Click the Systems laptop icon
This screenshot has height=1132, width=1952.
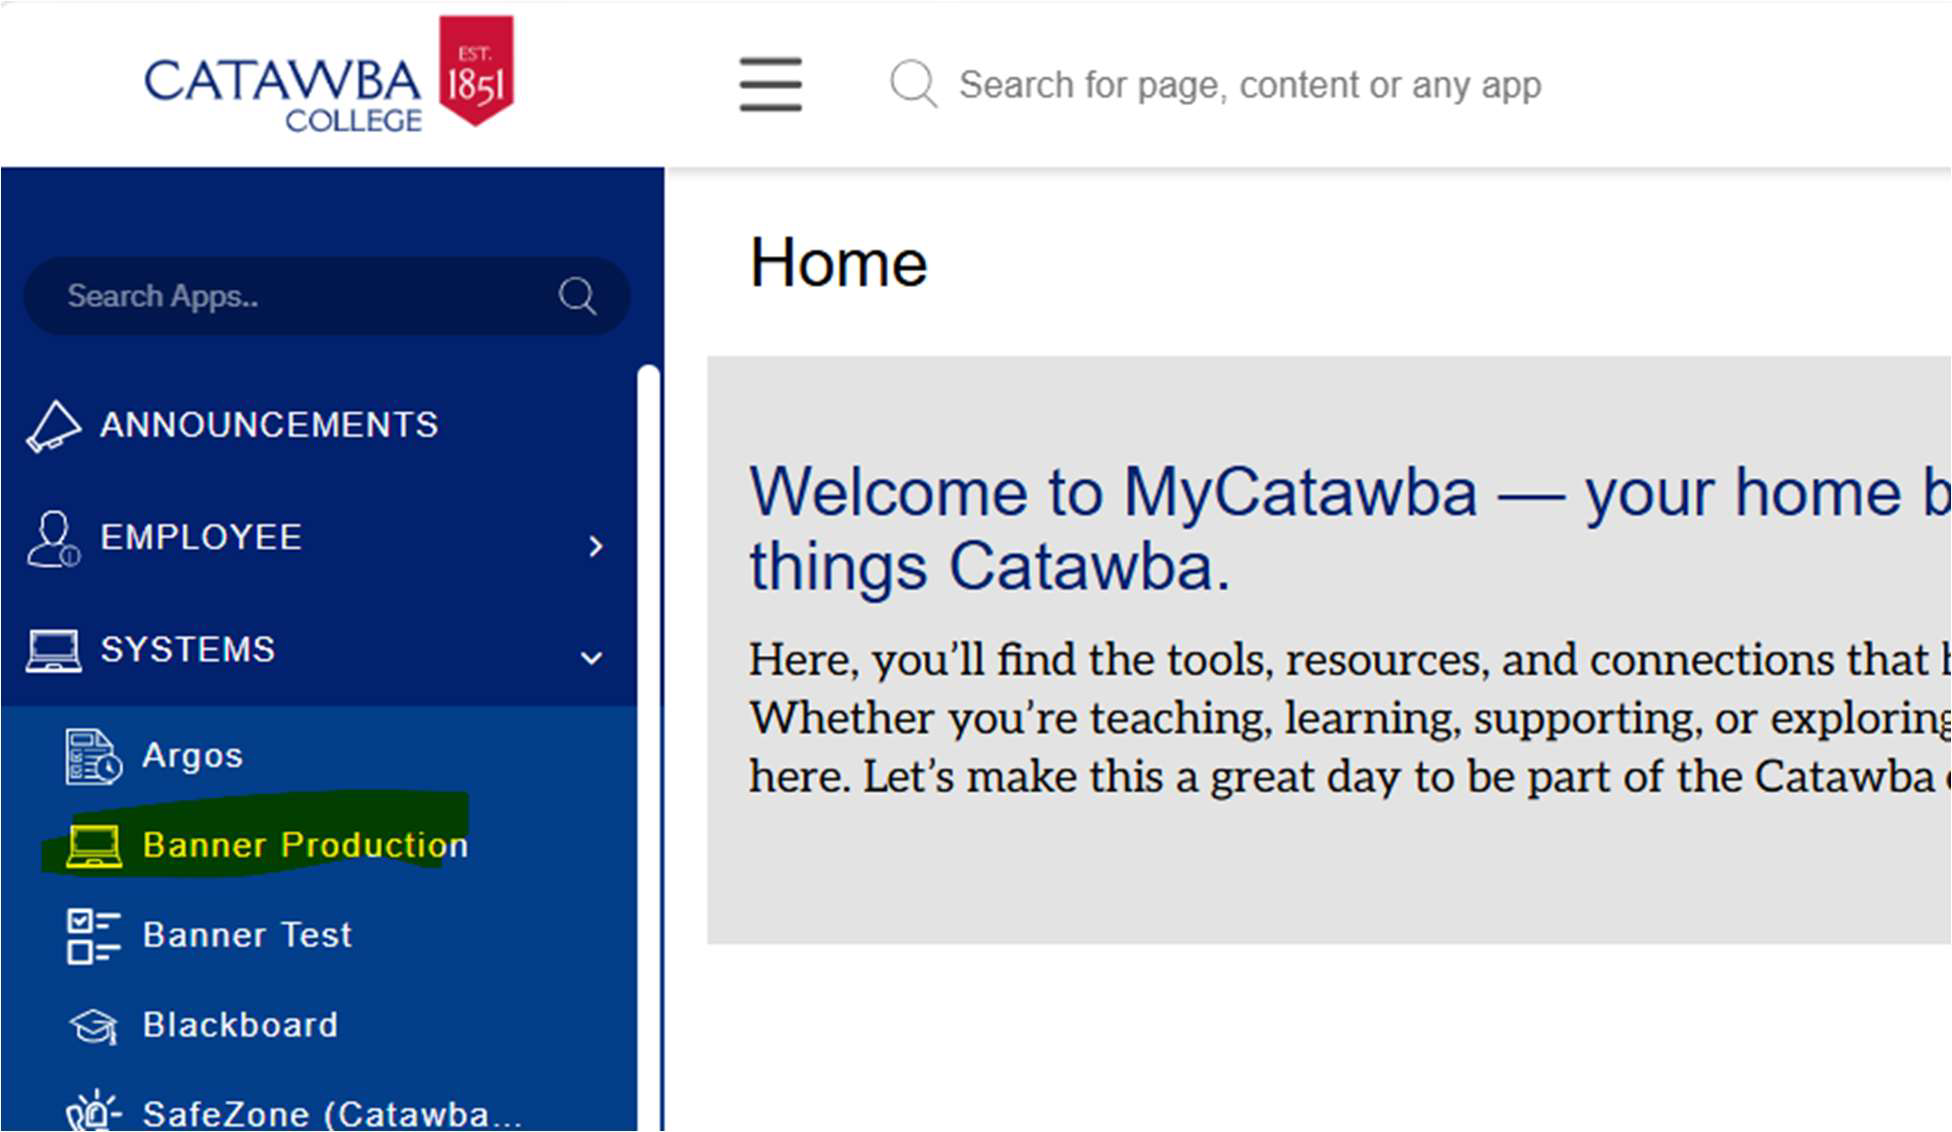coord(53,651)
